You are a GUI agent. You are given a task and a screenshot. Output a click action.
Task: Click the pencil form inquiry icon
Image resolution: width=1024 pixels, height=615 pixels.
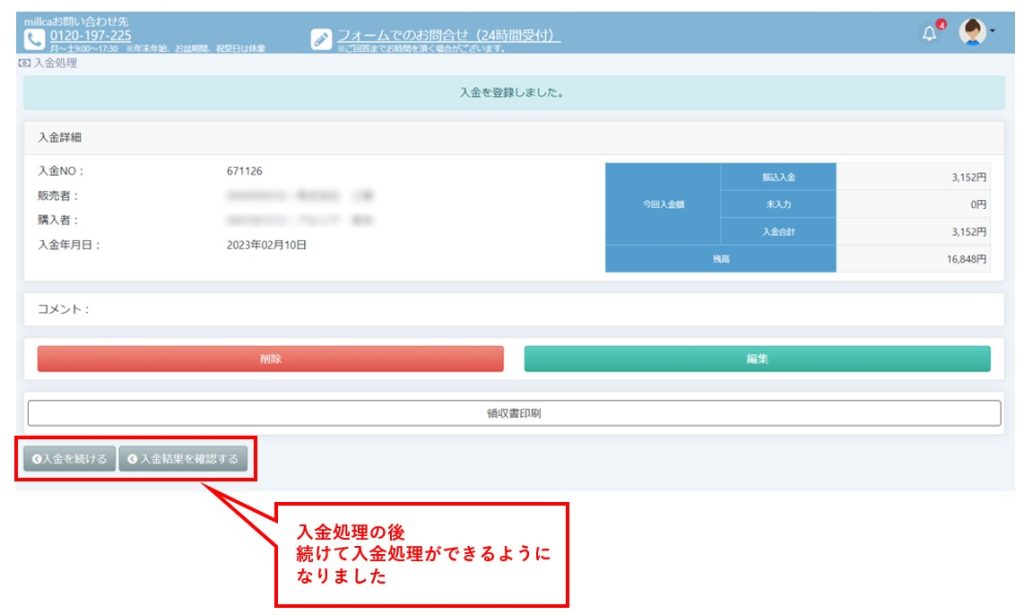click(x=321, y=39)
